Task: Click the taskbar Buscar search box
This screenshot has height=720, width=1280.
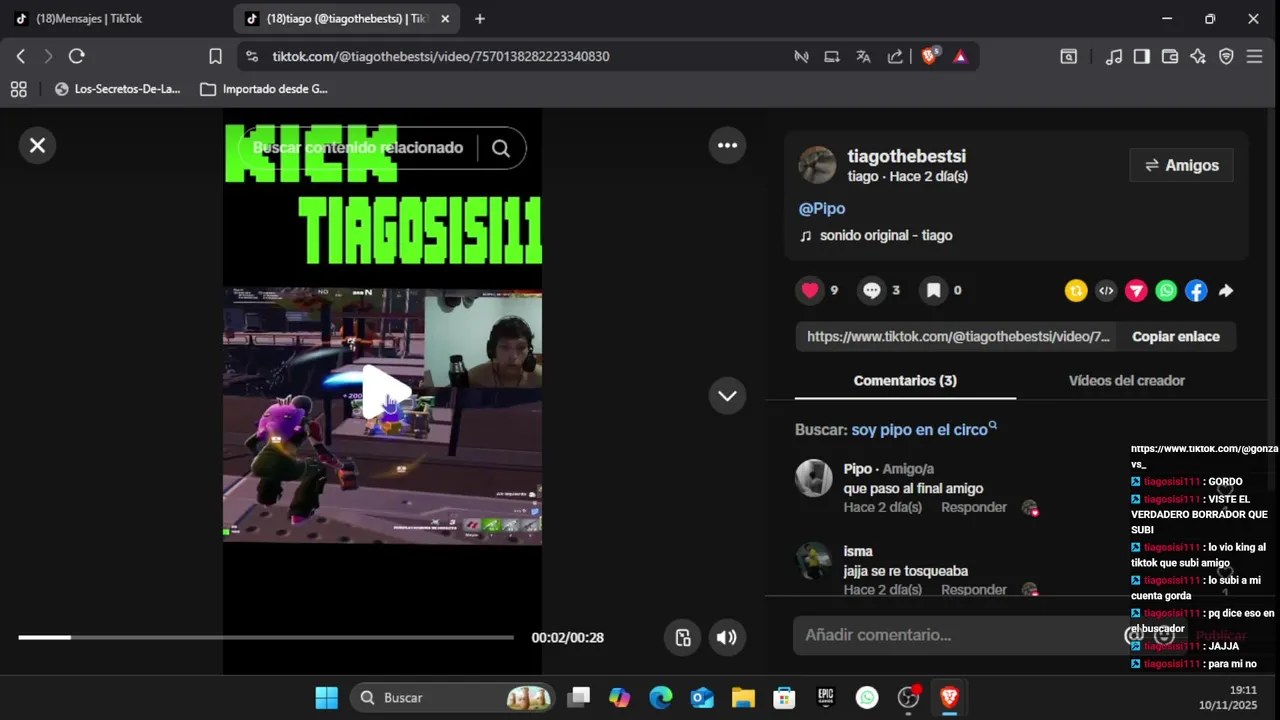Action: coord(453,698)
